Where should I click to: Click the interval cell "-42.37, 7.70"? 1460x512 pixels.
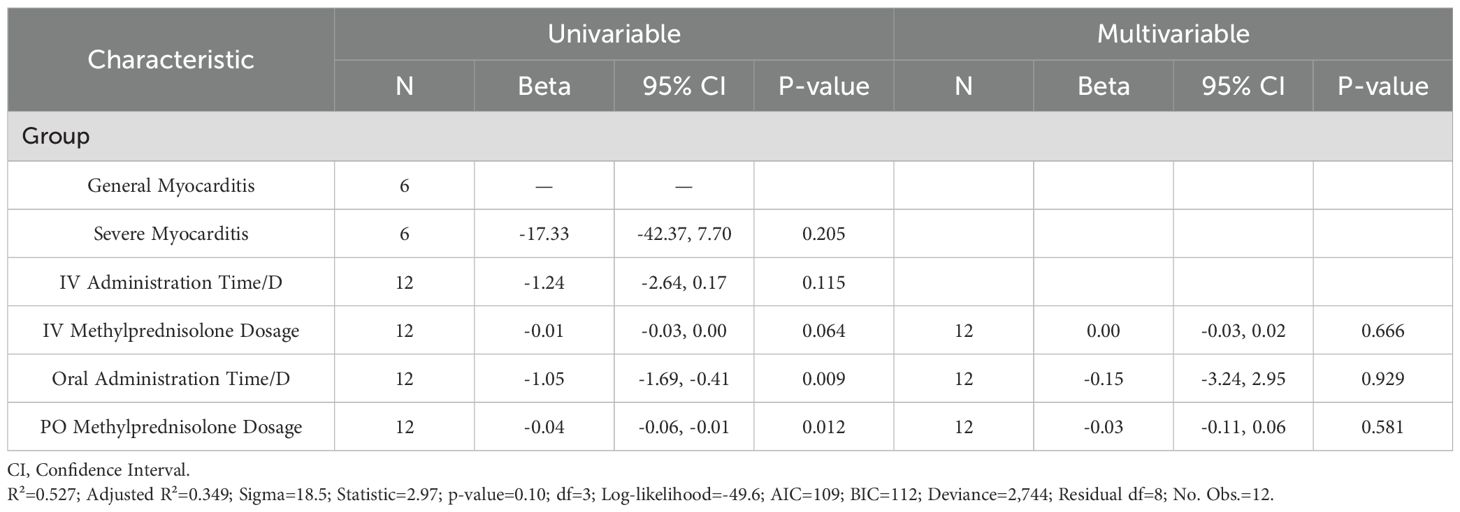coord(684,234)
